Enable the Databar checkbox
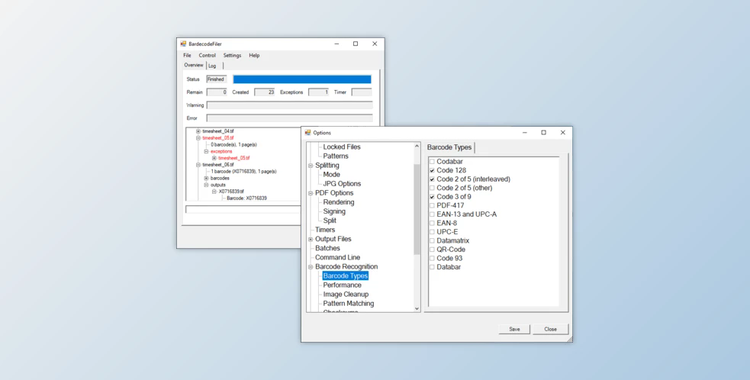Viewport: 750px width, 380px height. point(432,267)
